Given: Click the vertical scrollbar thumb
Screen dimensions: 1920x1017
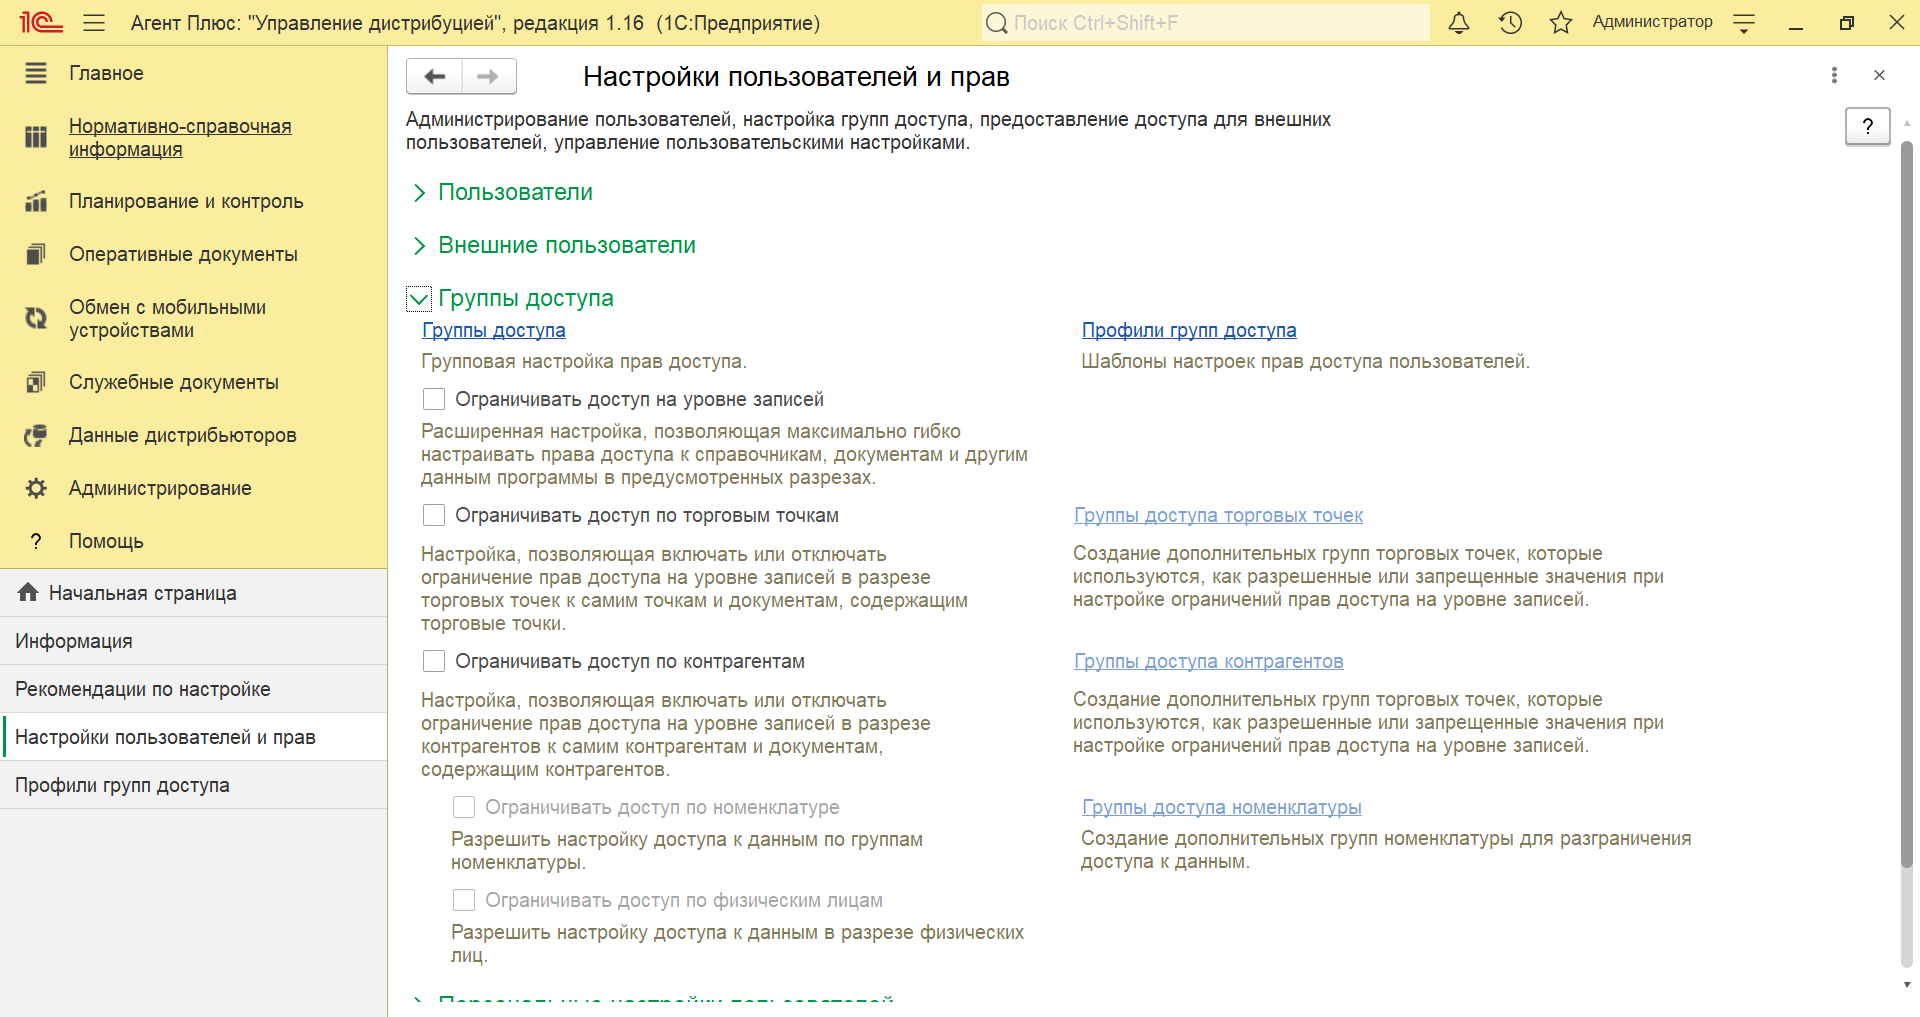Looking at the screenshot, I should (x=1906, y=505).
